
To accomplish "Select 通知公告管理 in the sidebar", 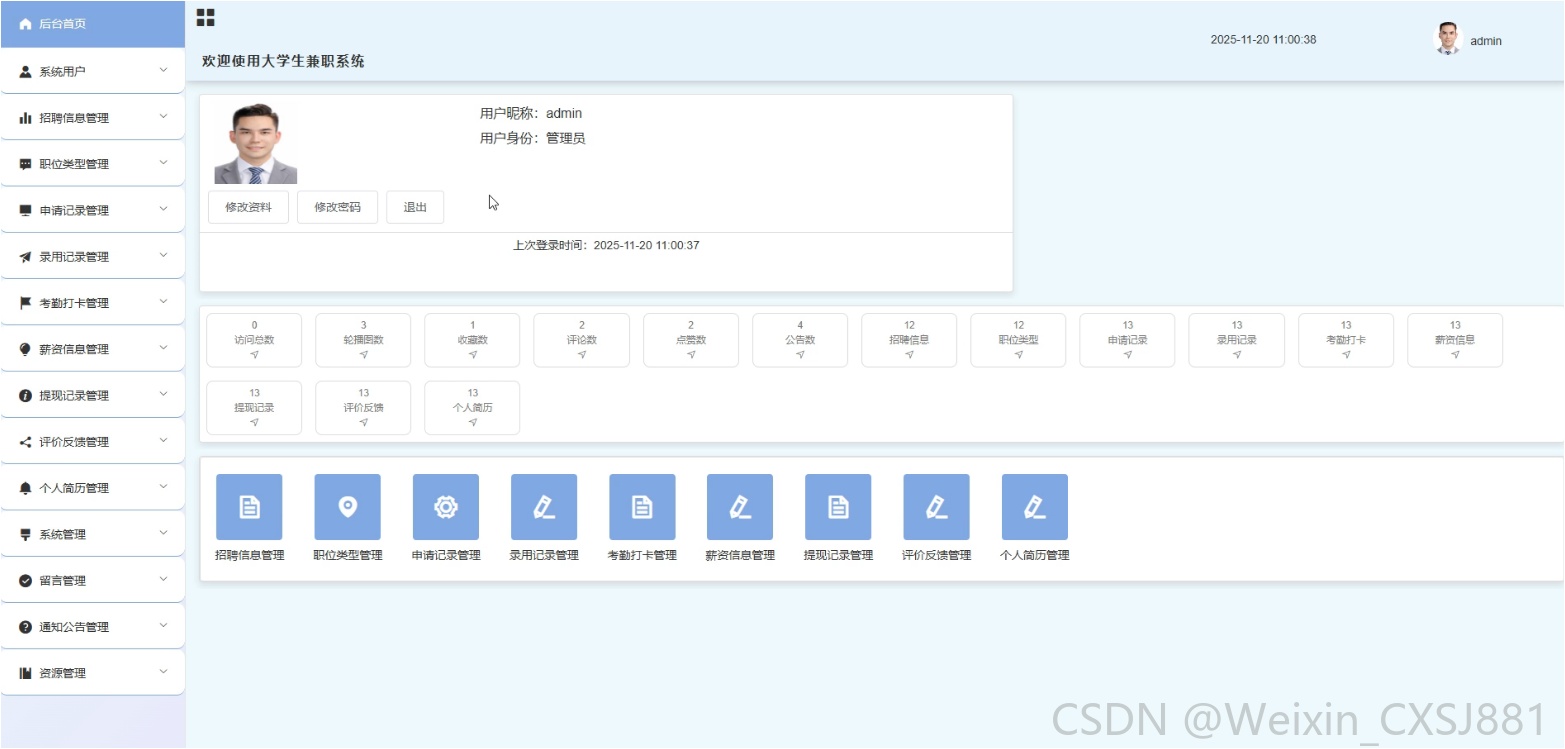I will click(92, 626).
